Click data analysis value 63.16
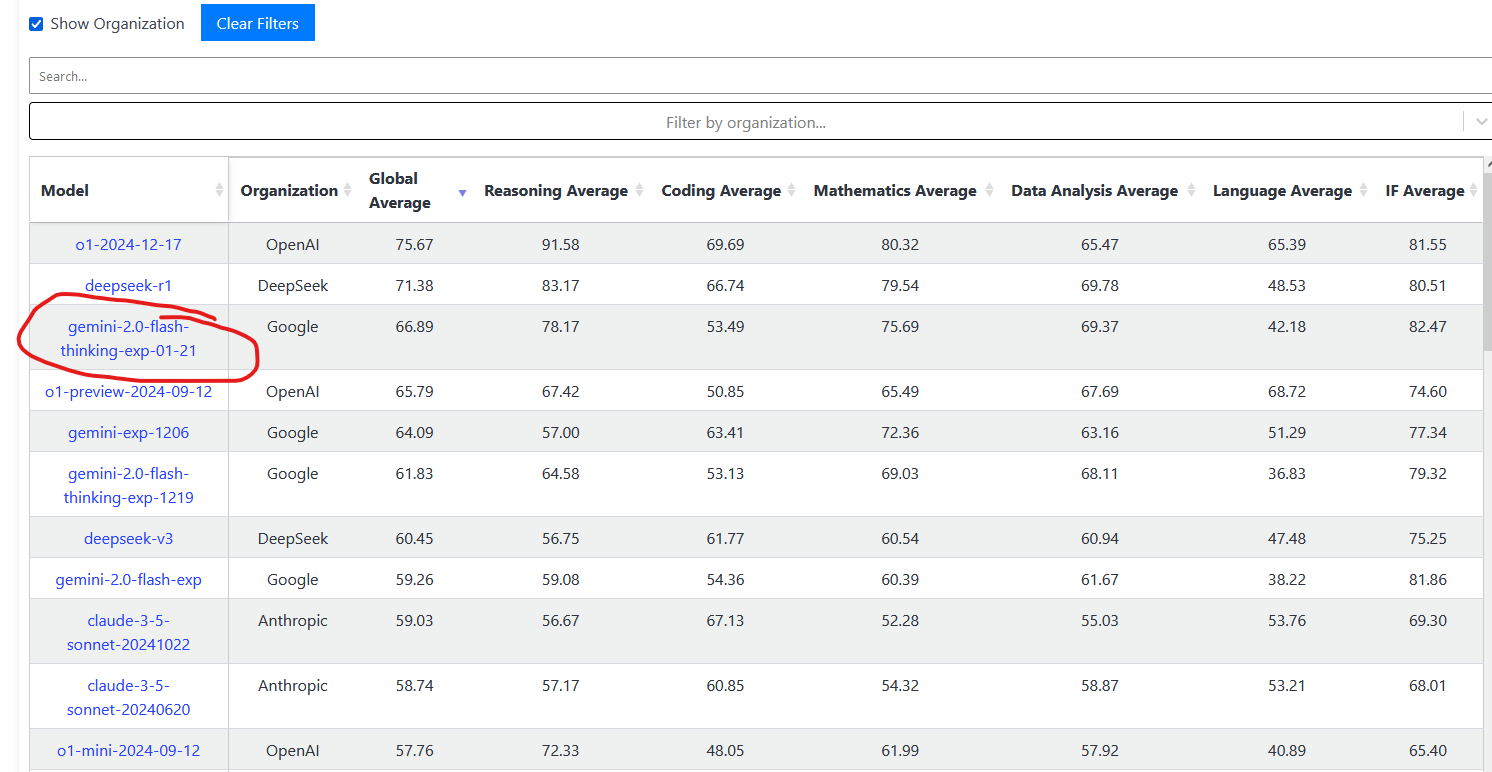This screenshot has width=1492, height=772. [x=1100, y=432]
